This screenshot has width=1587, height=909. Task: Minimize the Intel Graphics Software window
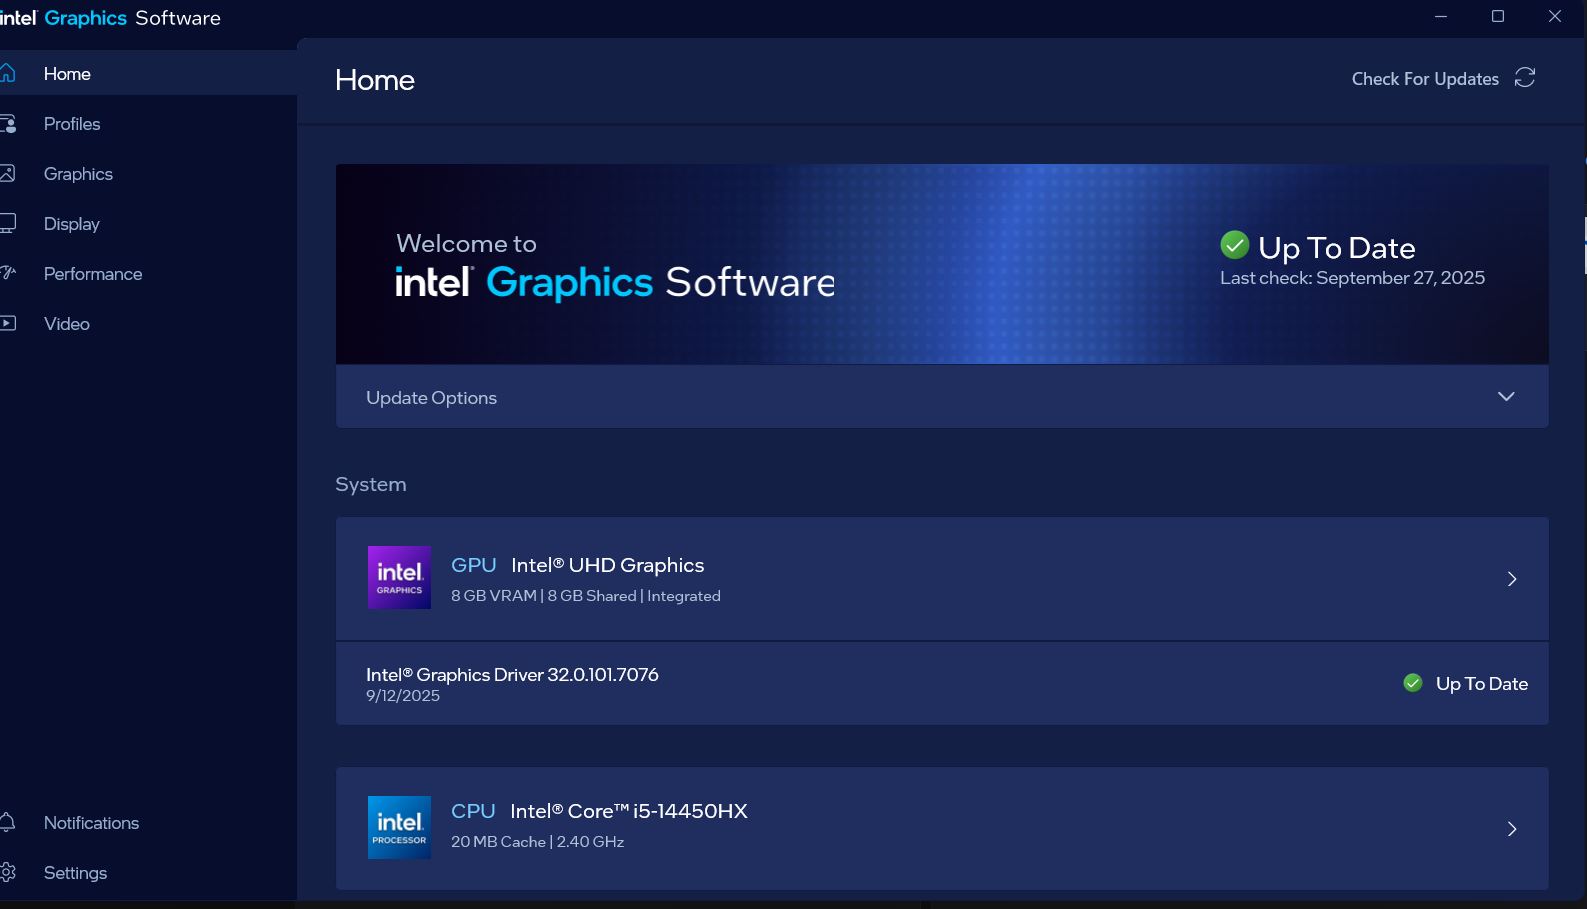1441,16
